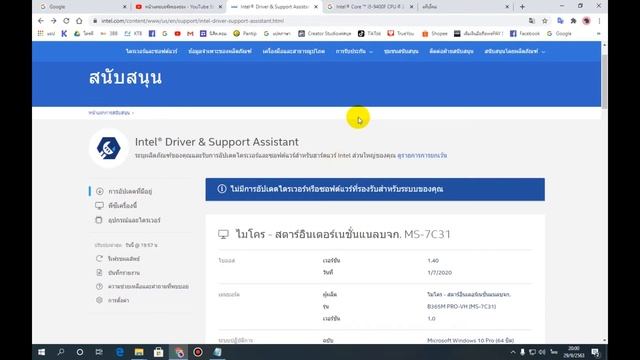Image resolution: width=640 pixels, height=360 pixels.
Task: Open the Pantip bookmark
Action: 244,33
